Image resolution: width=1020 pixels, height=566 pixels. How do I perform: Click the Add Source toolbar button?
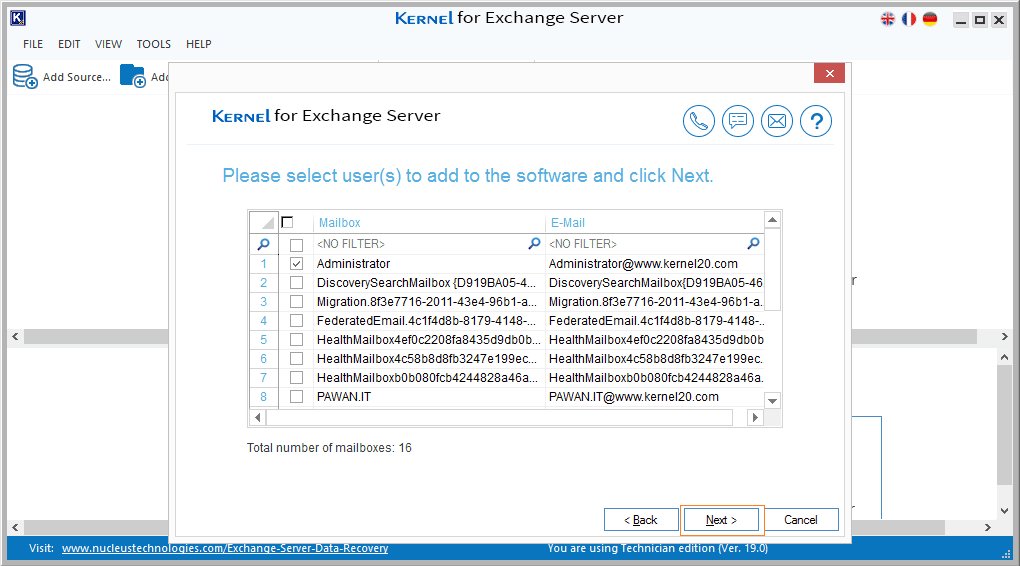pyautogui.click(x=62, y=77)
